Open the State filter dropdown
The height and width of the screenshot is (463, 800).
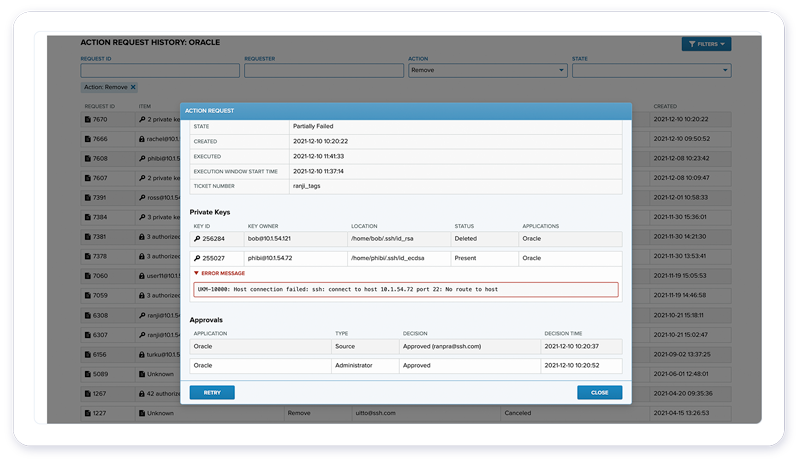pyautogui.click(x=651, y=71)
